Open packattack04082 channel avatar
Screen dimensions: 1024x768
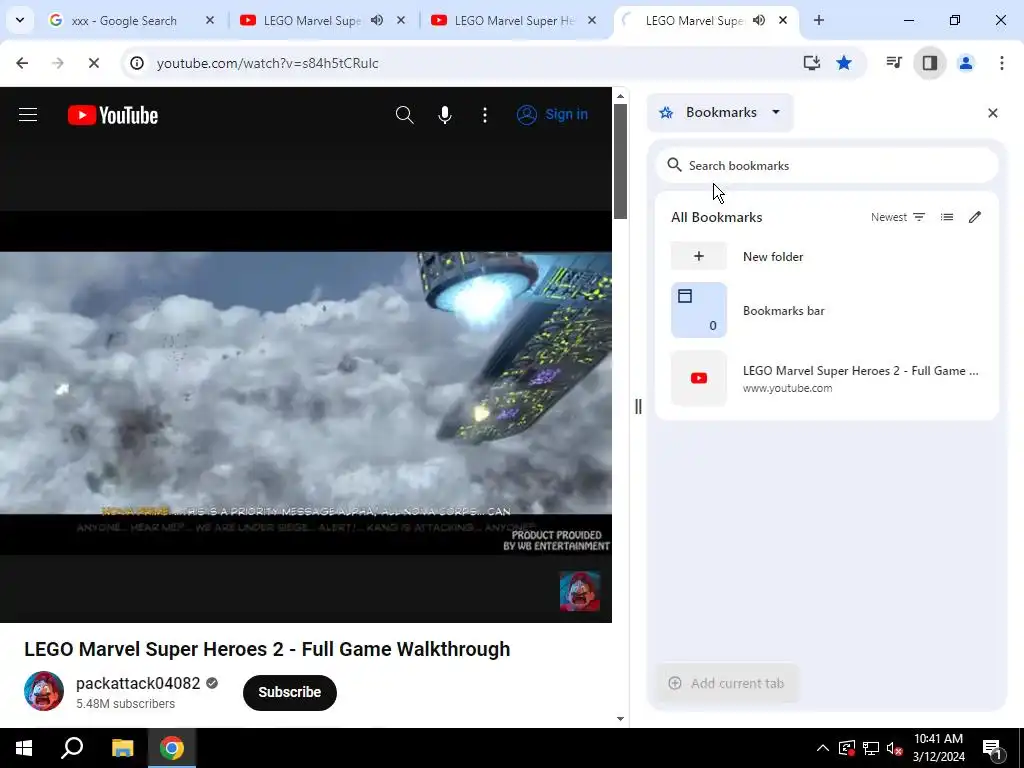[44, 691]
